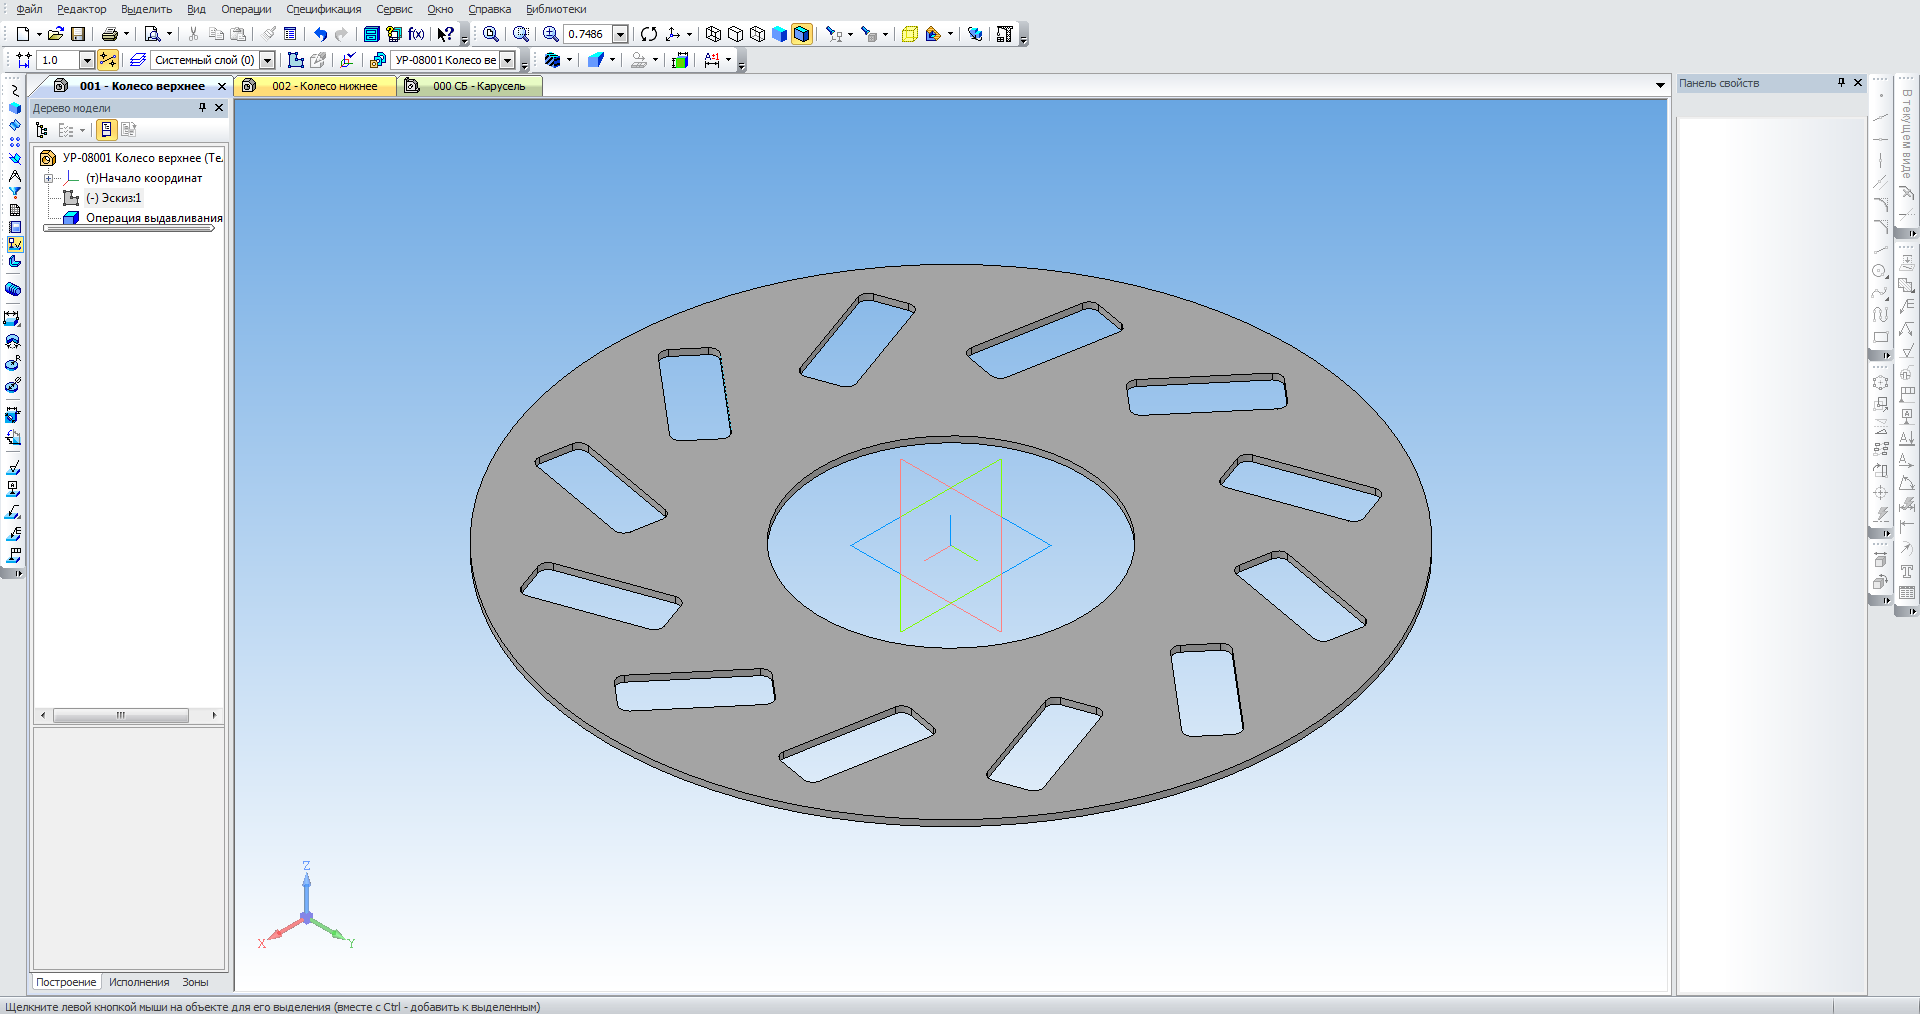Click the Zoom in magnifier icon
The width and height of the screenshot is (1920, 1014).
(x=550, y=34)
